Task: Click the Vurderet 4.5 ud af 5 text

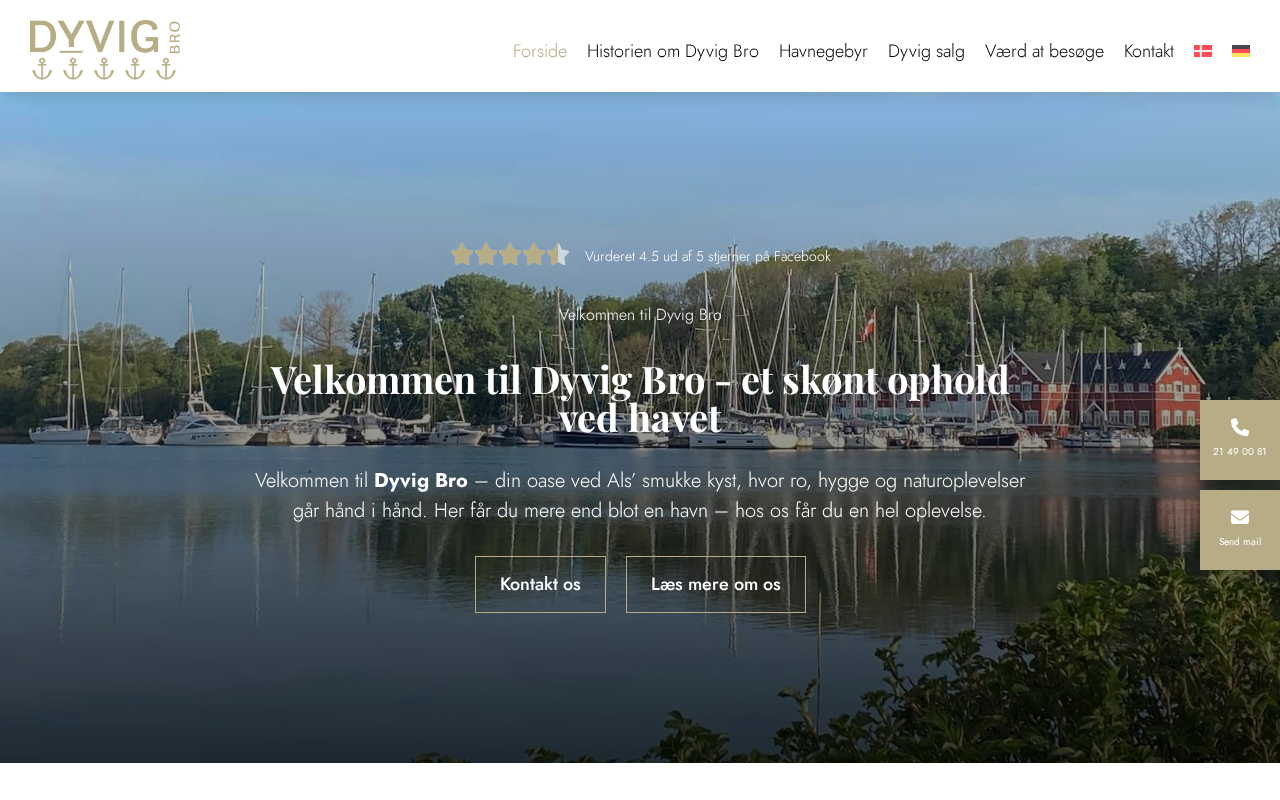Action: [x=708, y=256]
